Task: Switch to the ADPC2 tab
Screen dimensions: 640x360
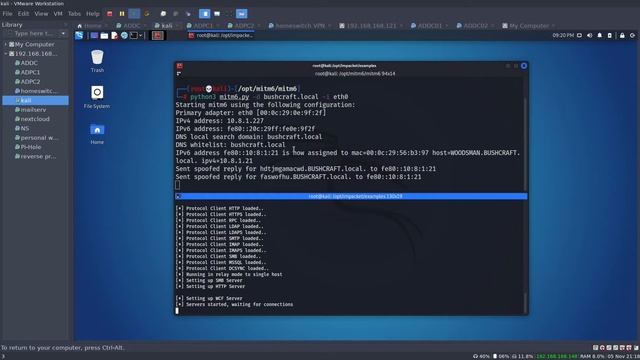Action: [x=244, y=26]
